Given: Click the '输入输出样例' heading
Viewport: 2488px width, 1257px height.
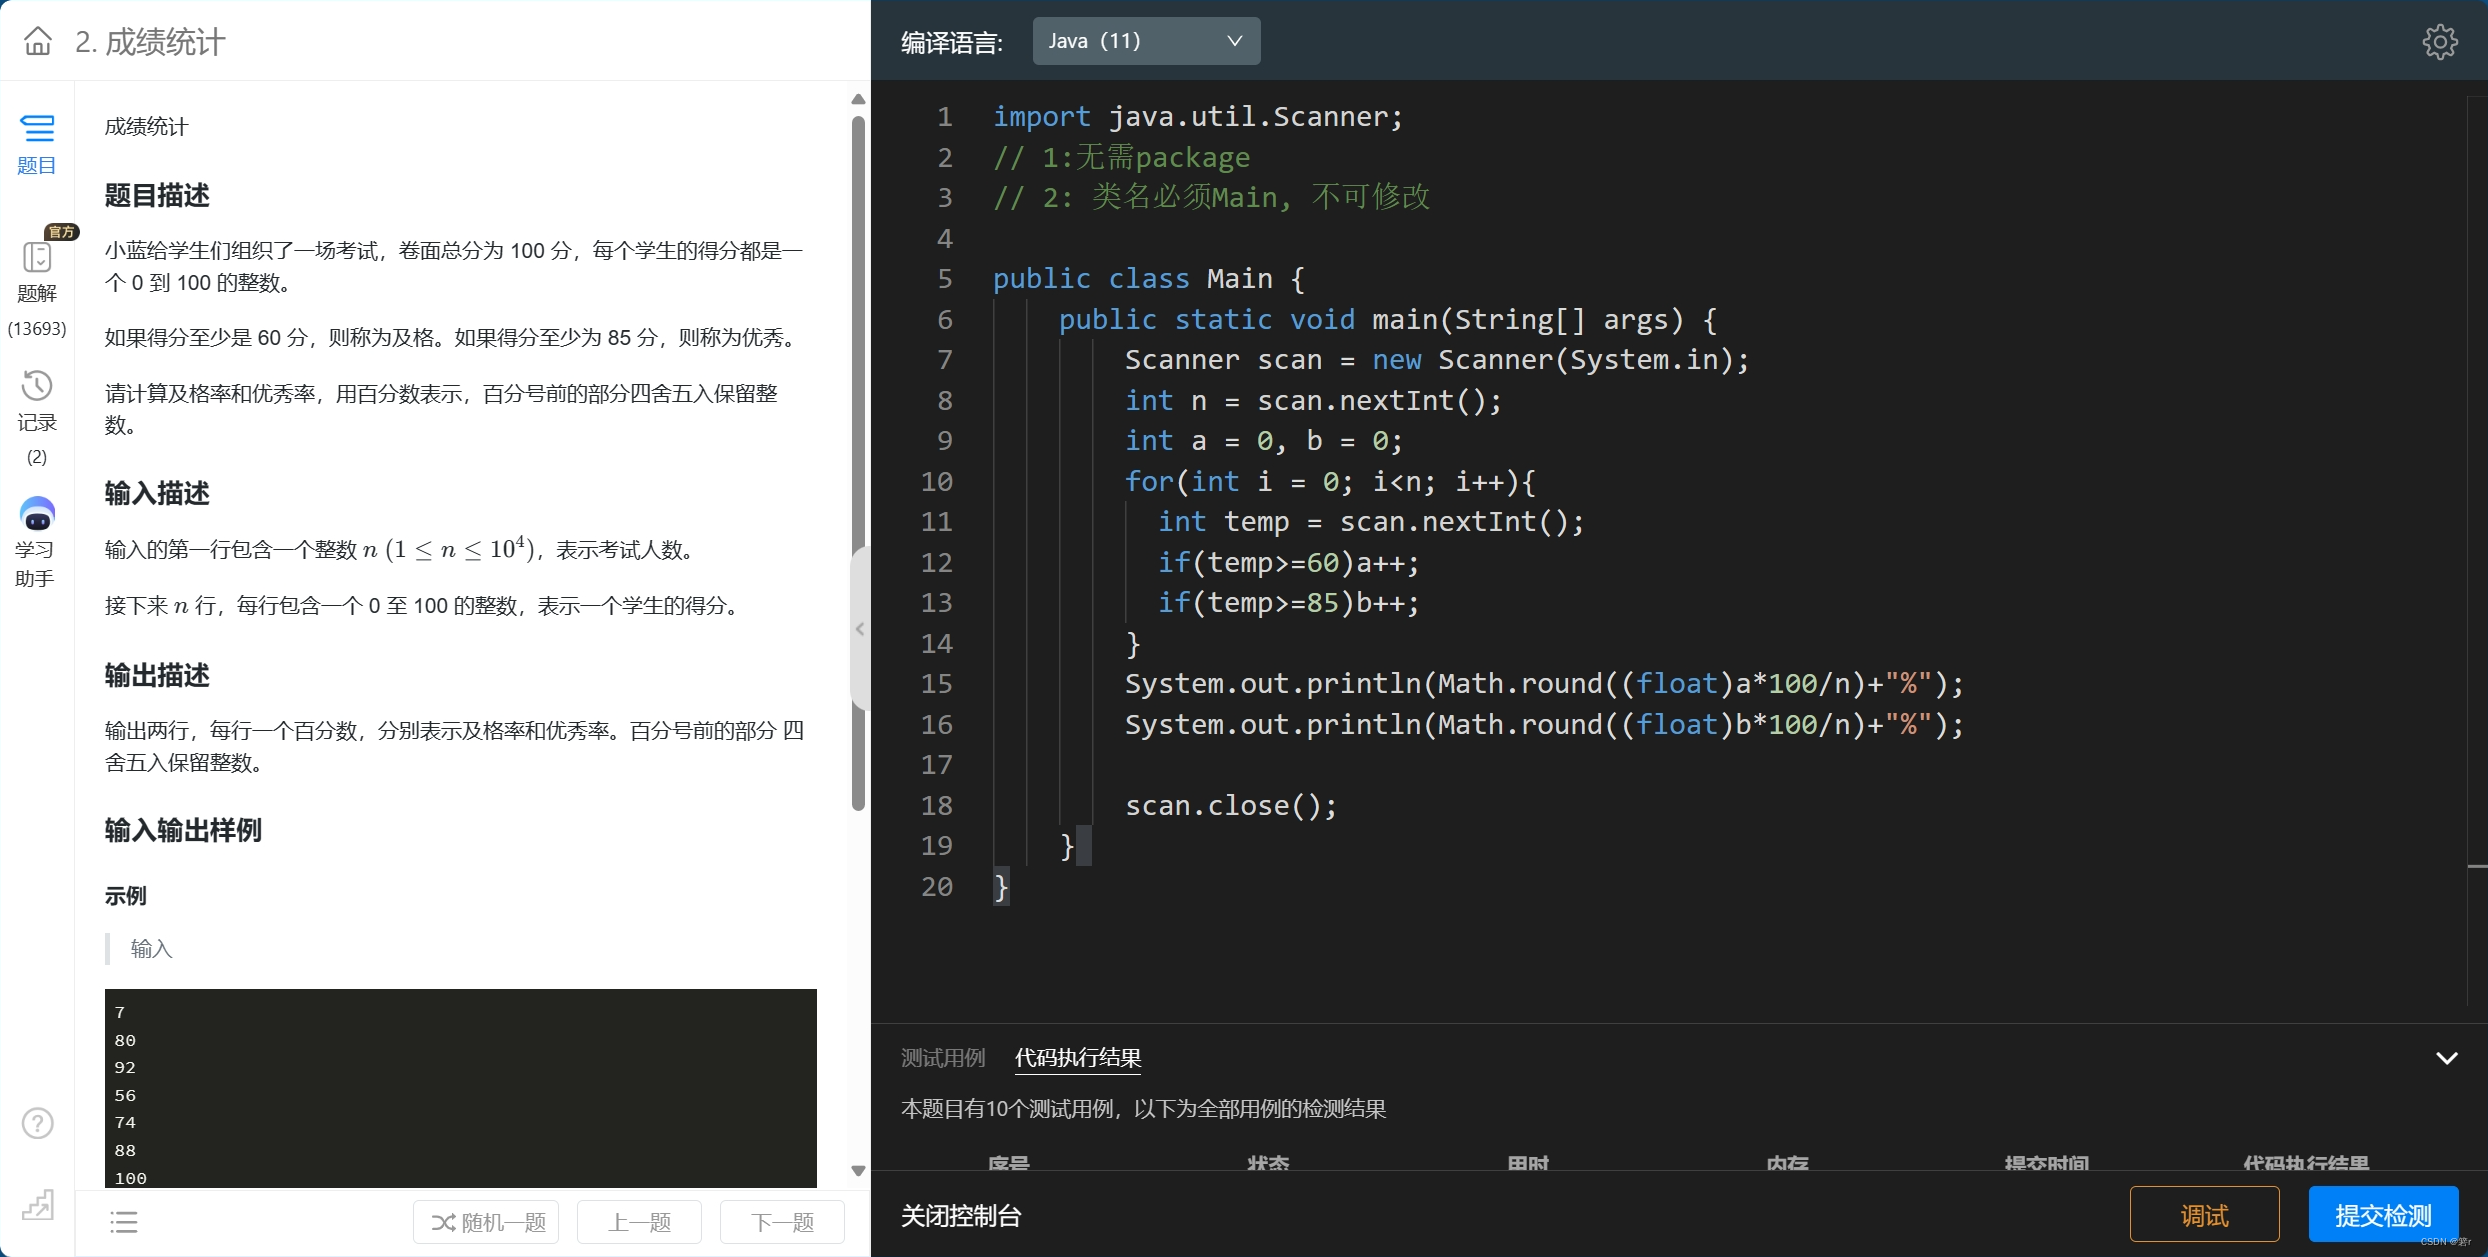Looking at the screenshot, I should point(183,830).
